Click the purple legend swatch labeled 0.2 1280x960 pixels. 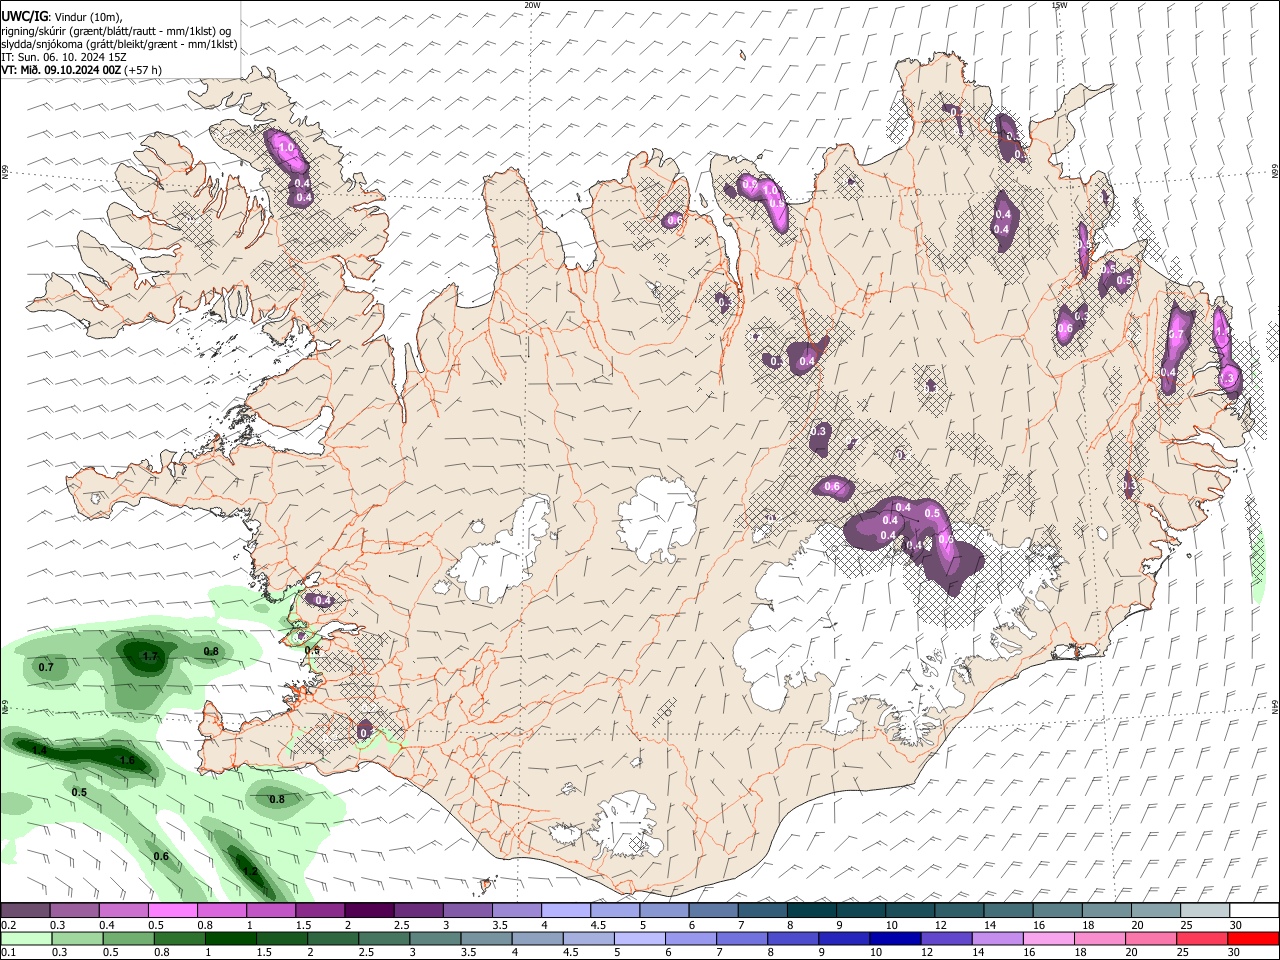click(25, 911)
